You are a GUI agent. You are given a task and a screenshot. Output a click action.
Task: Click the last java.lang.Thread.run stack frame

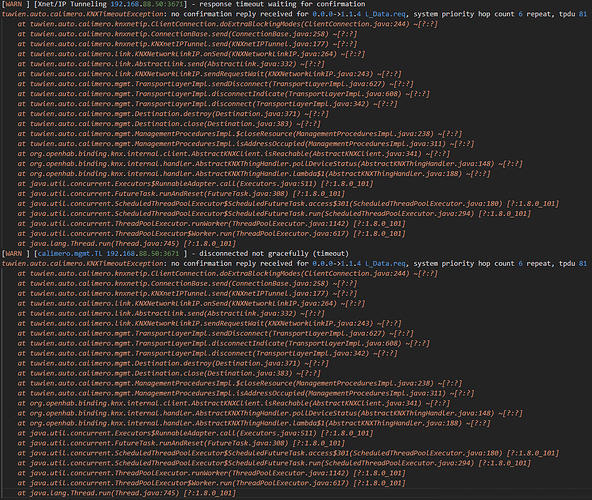click(126, 493)
